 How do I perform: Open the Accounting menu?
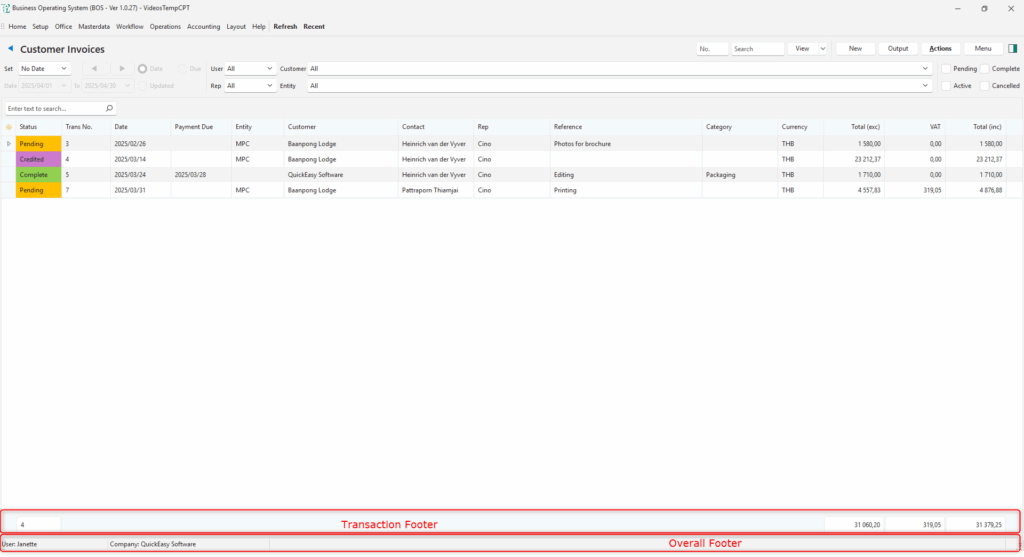click(x=203, y=27)
